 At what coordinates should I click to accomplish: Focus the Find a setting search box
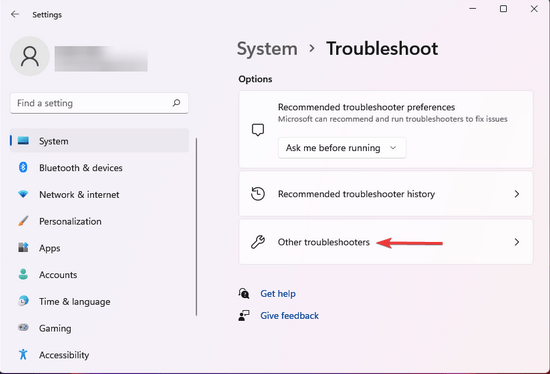pos(99,103)
